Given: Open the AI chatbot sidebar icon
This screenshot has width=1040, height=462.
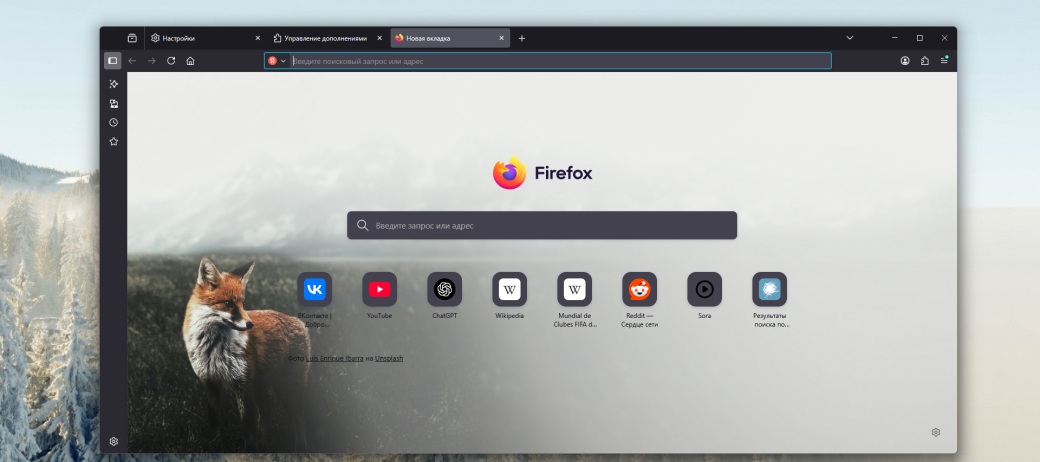Looking at the screenshot, I should (x=114, y=84).
